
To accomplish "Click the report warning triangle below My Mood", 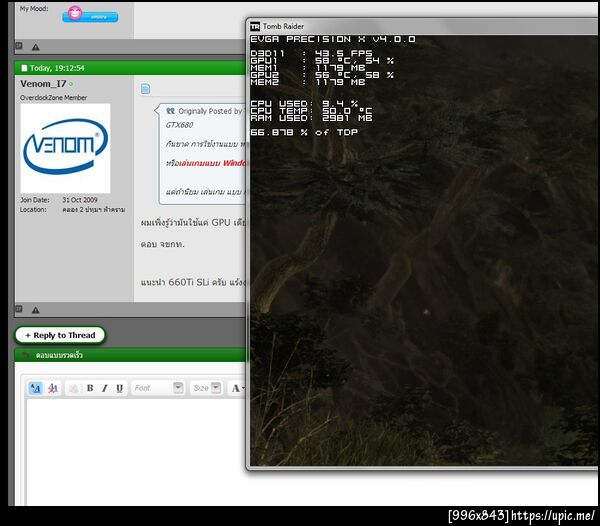I will click(x=36, y=47).
